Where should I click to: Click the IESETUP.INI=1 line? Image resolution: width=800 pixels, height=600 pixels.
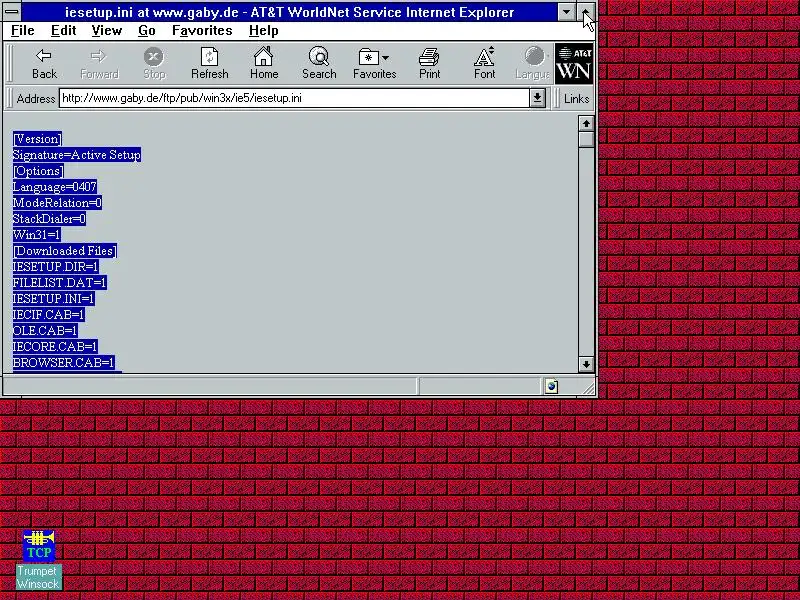[x=54, y=298]
